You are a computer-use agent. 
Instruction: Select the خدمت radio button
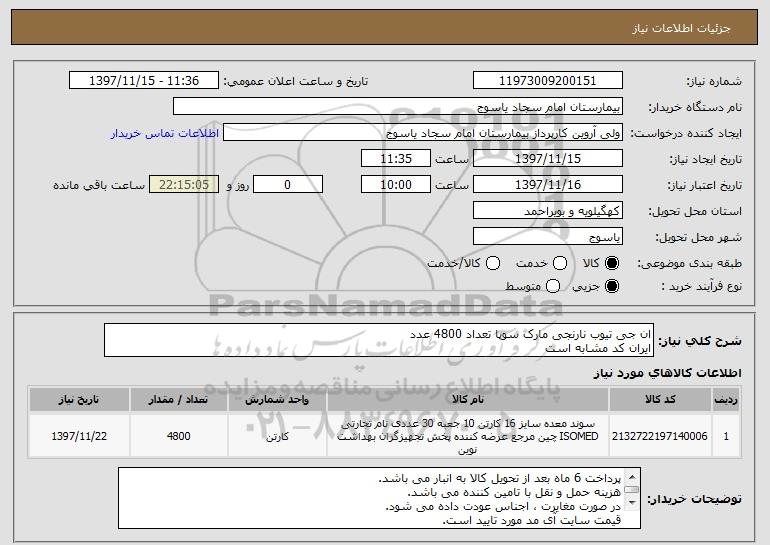point(560,263)
